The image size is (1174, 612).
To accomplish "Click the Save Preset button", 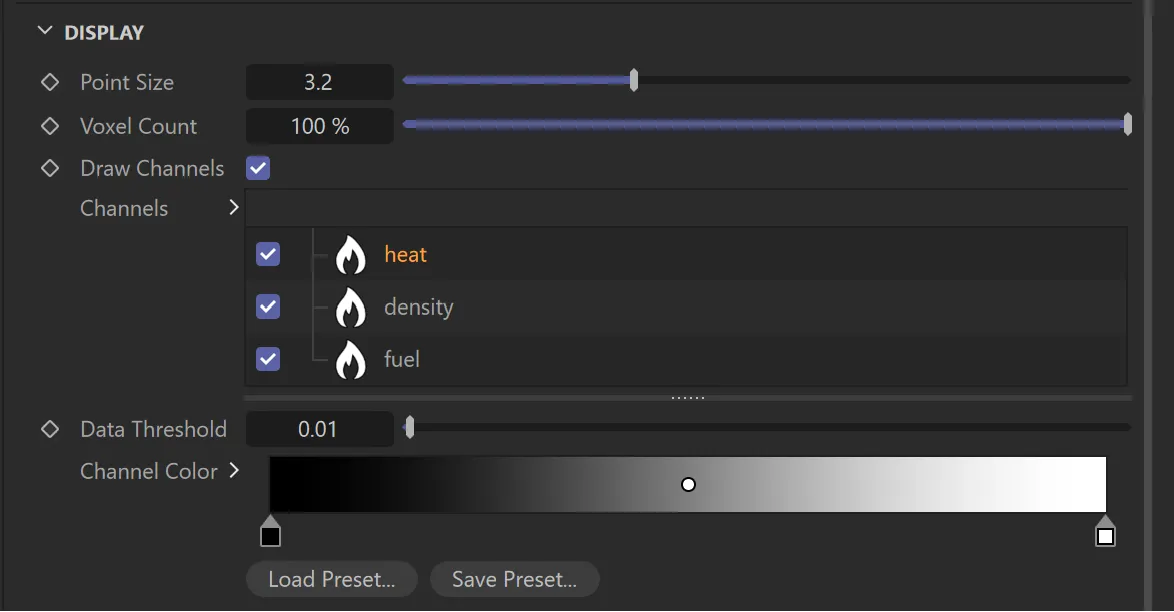I will pos(514,579).
